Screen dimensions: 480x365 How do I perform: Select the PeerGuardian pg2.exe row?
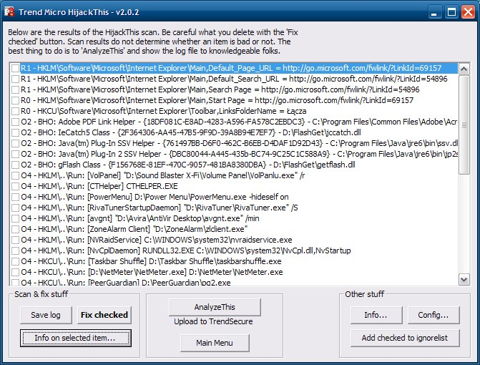pos(126,283)
